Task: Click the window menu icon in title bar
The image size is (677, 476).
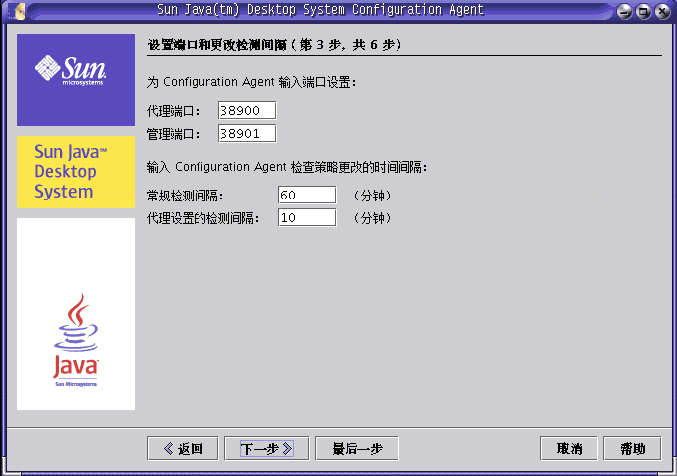Action: (19, 11)
